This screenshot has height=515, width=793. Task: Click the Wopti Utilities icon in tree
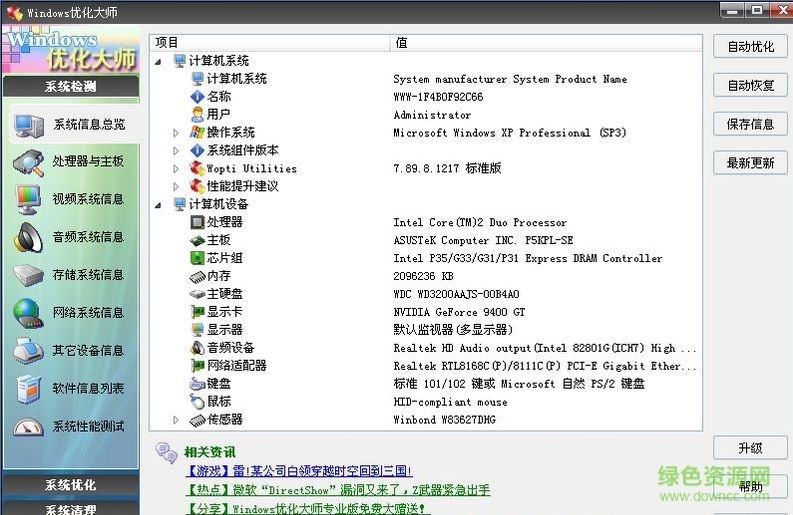click(197, 168)
